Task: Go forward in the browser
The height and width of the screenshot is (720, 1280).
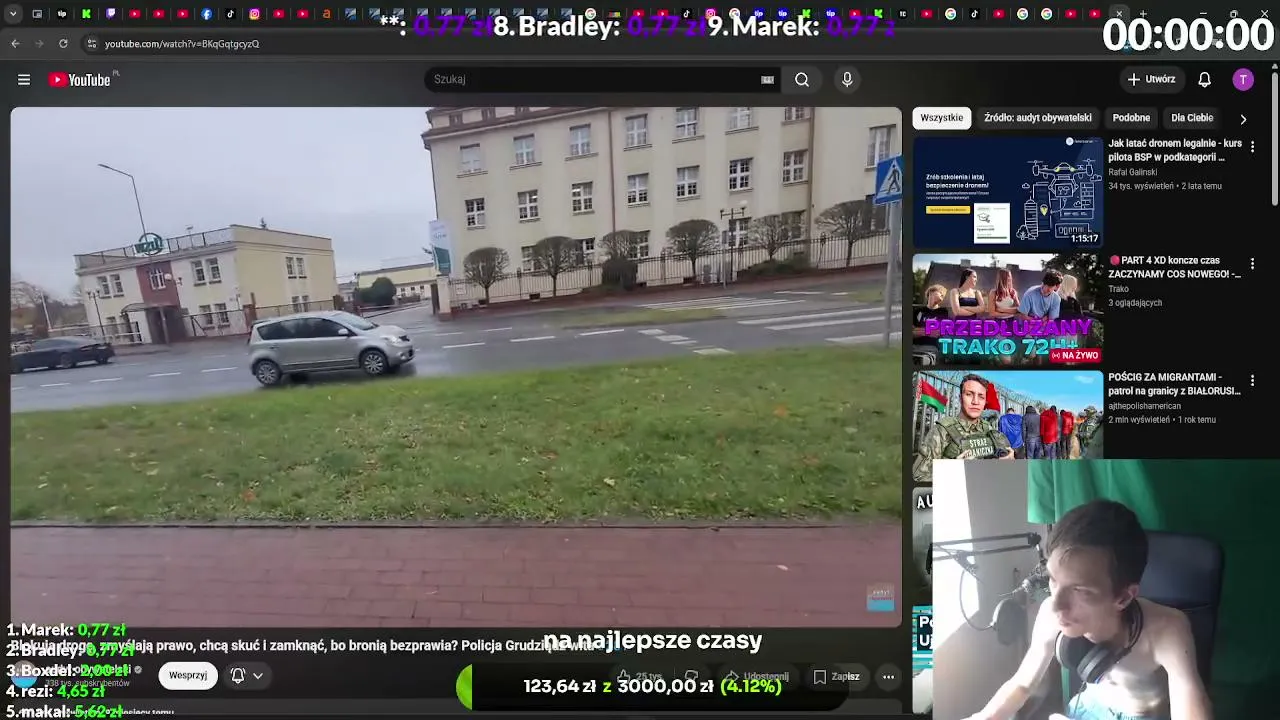Action: [x=39, y=44]
